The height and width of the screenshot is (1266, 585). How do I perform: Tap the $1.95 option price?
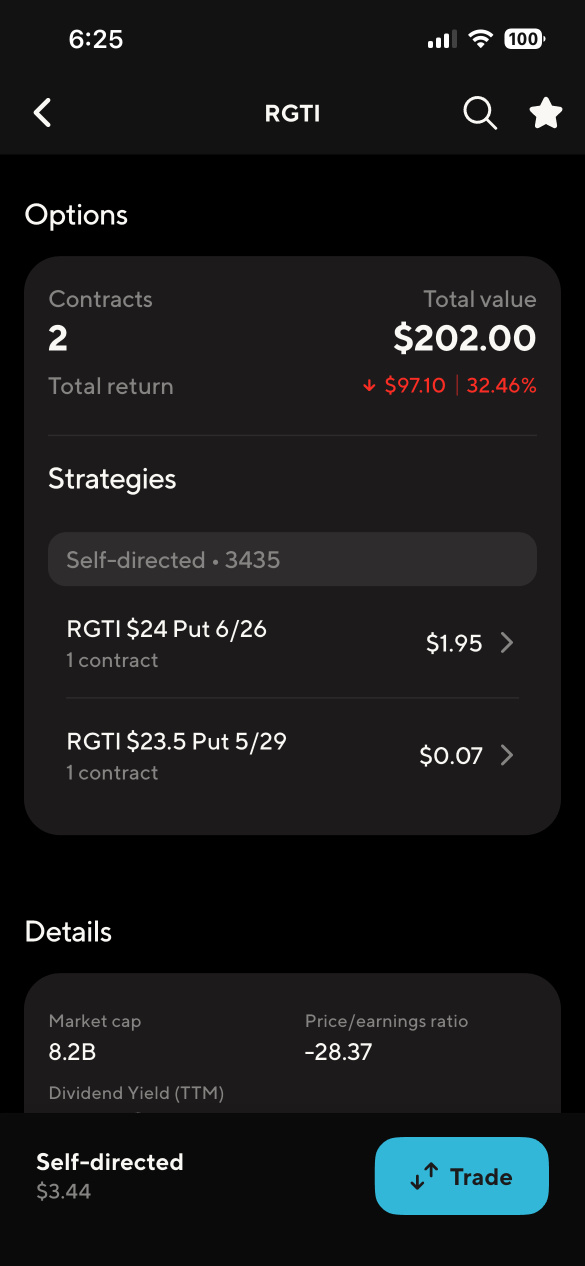(x=454, y=644)
